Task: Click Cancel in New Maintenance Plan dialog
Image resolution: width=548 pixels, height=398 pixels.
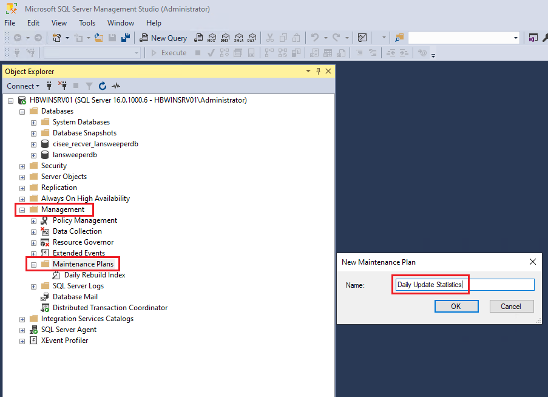Action: coord(511,306)
